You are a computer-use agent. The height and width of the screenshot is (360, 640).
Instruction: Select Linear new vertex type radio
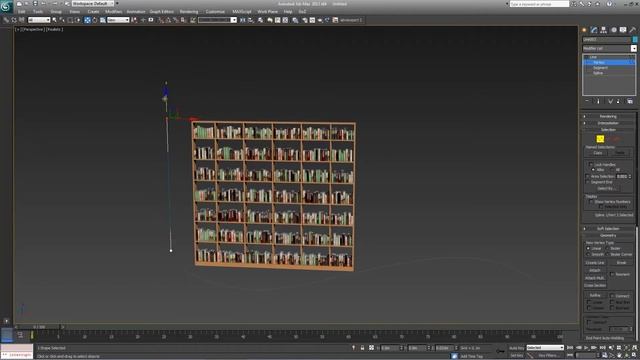[588, 248]
